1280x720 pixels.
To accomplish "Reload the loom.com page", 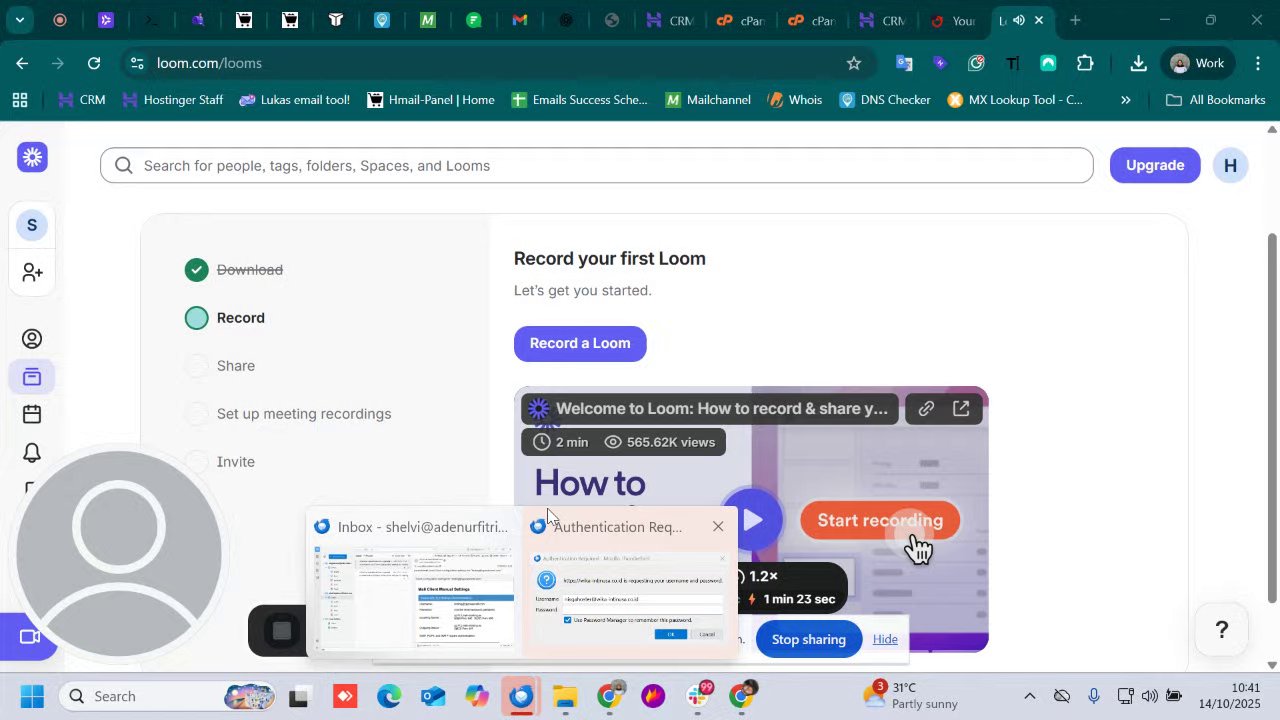I will tap(94, 63).
